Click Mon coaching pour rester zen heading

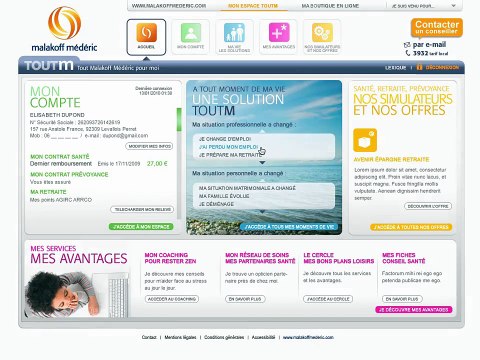tap(170, 258)
